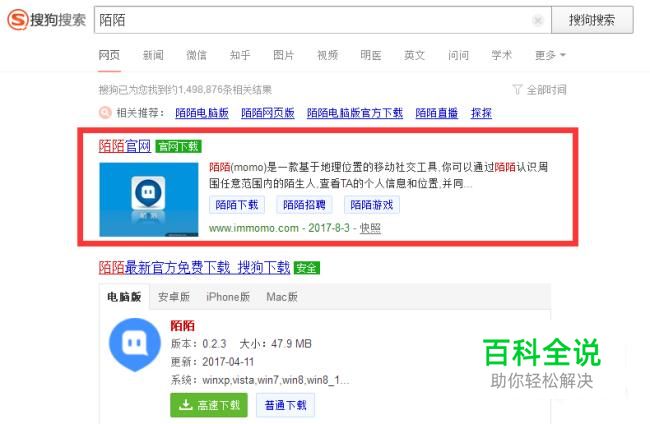Switch to the 学术 tab
Viewport: 650px width, 424px height.
(502, 55)
